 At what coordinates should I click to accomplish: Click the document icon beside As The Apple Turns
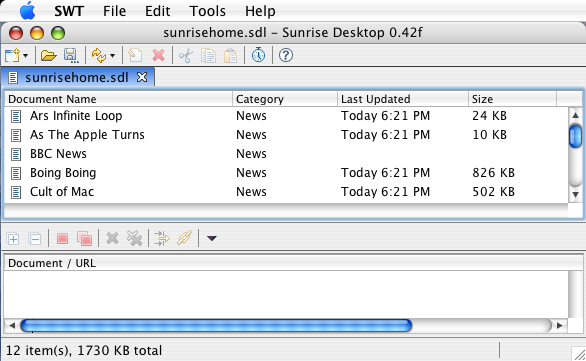tap(16, 135)
